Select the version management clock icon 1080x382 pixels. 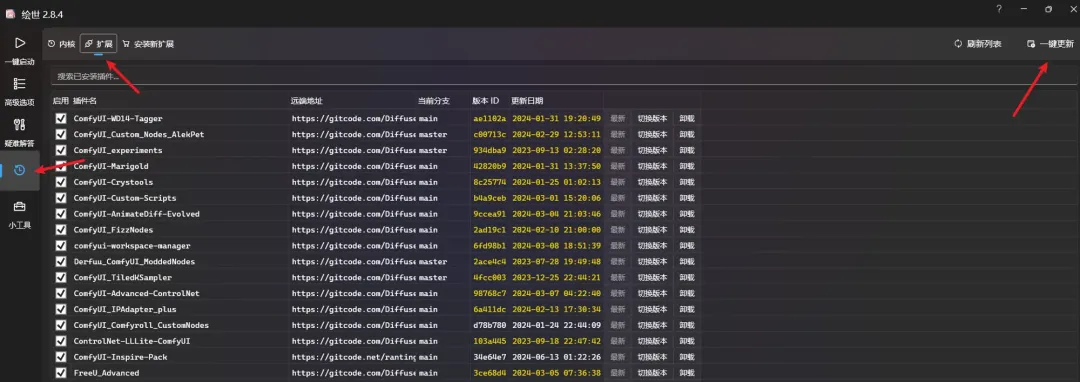point(19,170)
